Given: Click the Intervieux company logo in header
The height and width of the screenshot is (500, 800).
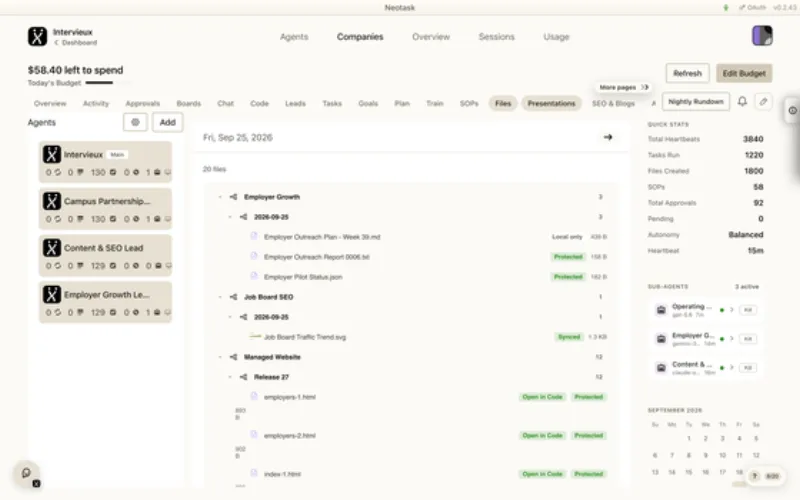Looking at the screenshot, I should (x=37, y=37).
